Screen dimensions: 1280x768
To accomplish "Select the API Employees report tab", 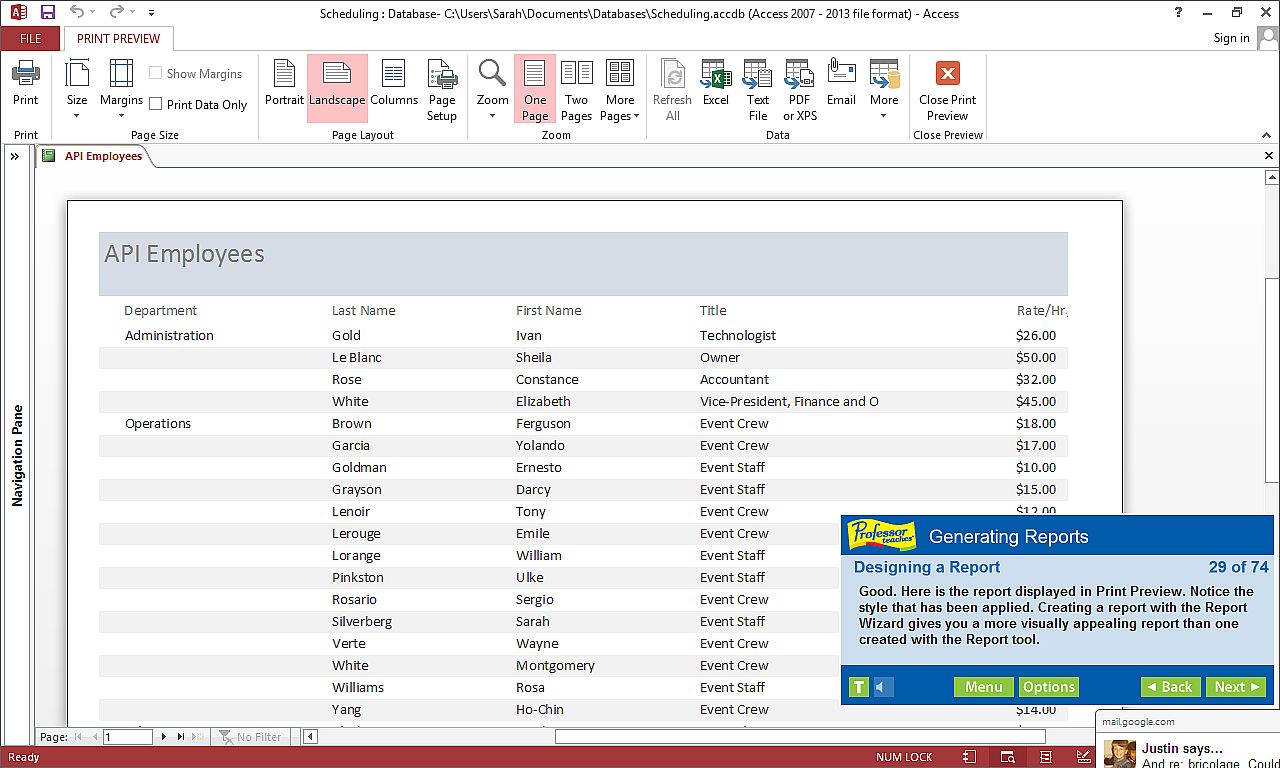I will click(103, 156).
